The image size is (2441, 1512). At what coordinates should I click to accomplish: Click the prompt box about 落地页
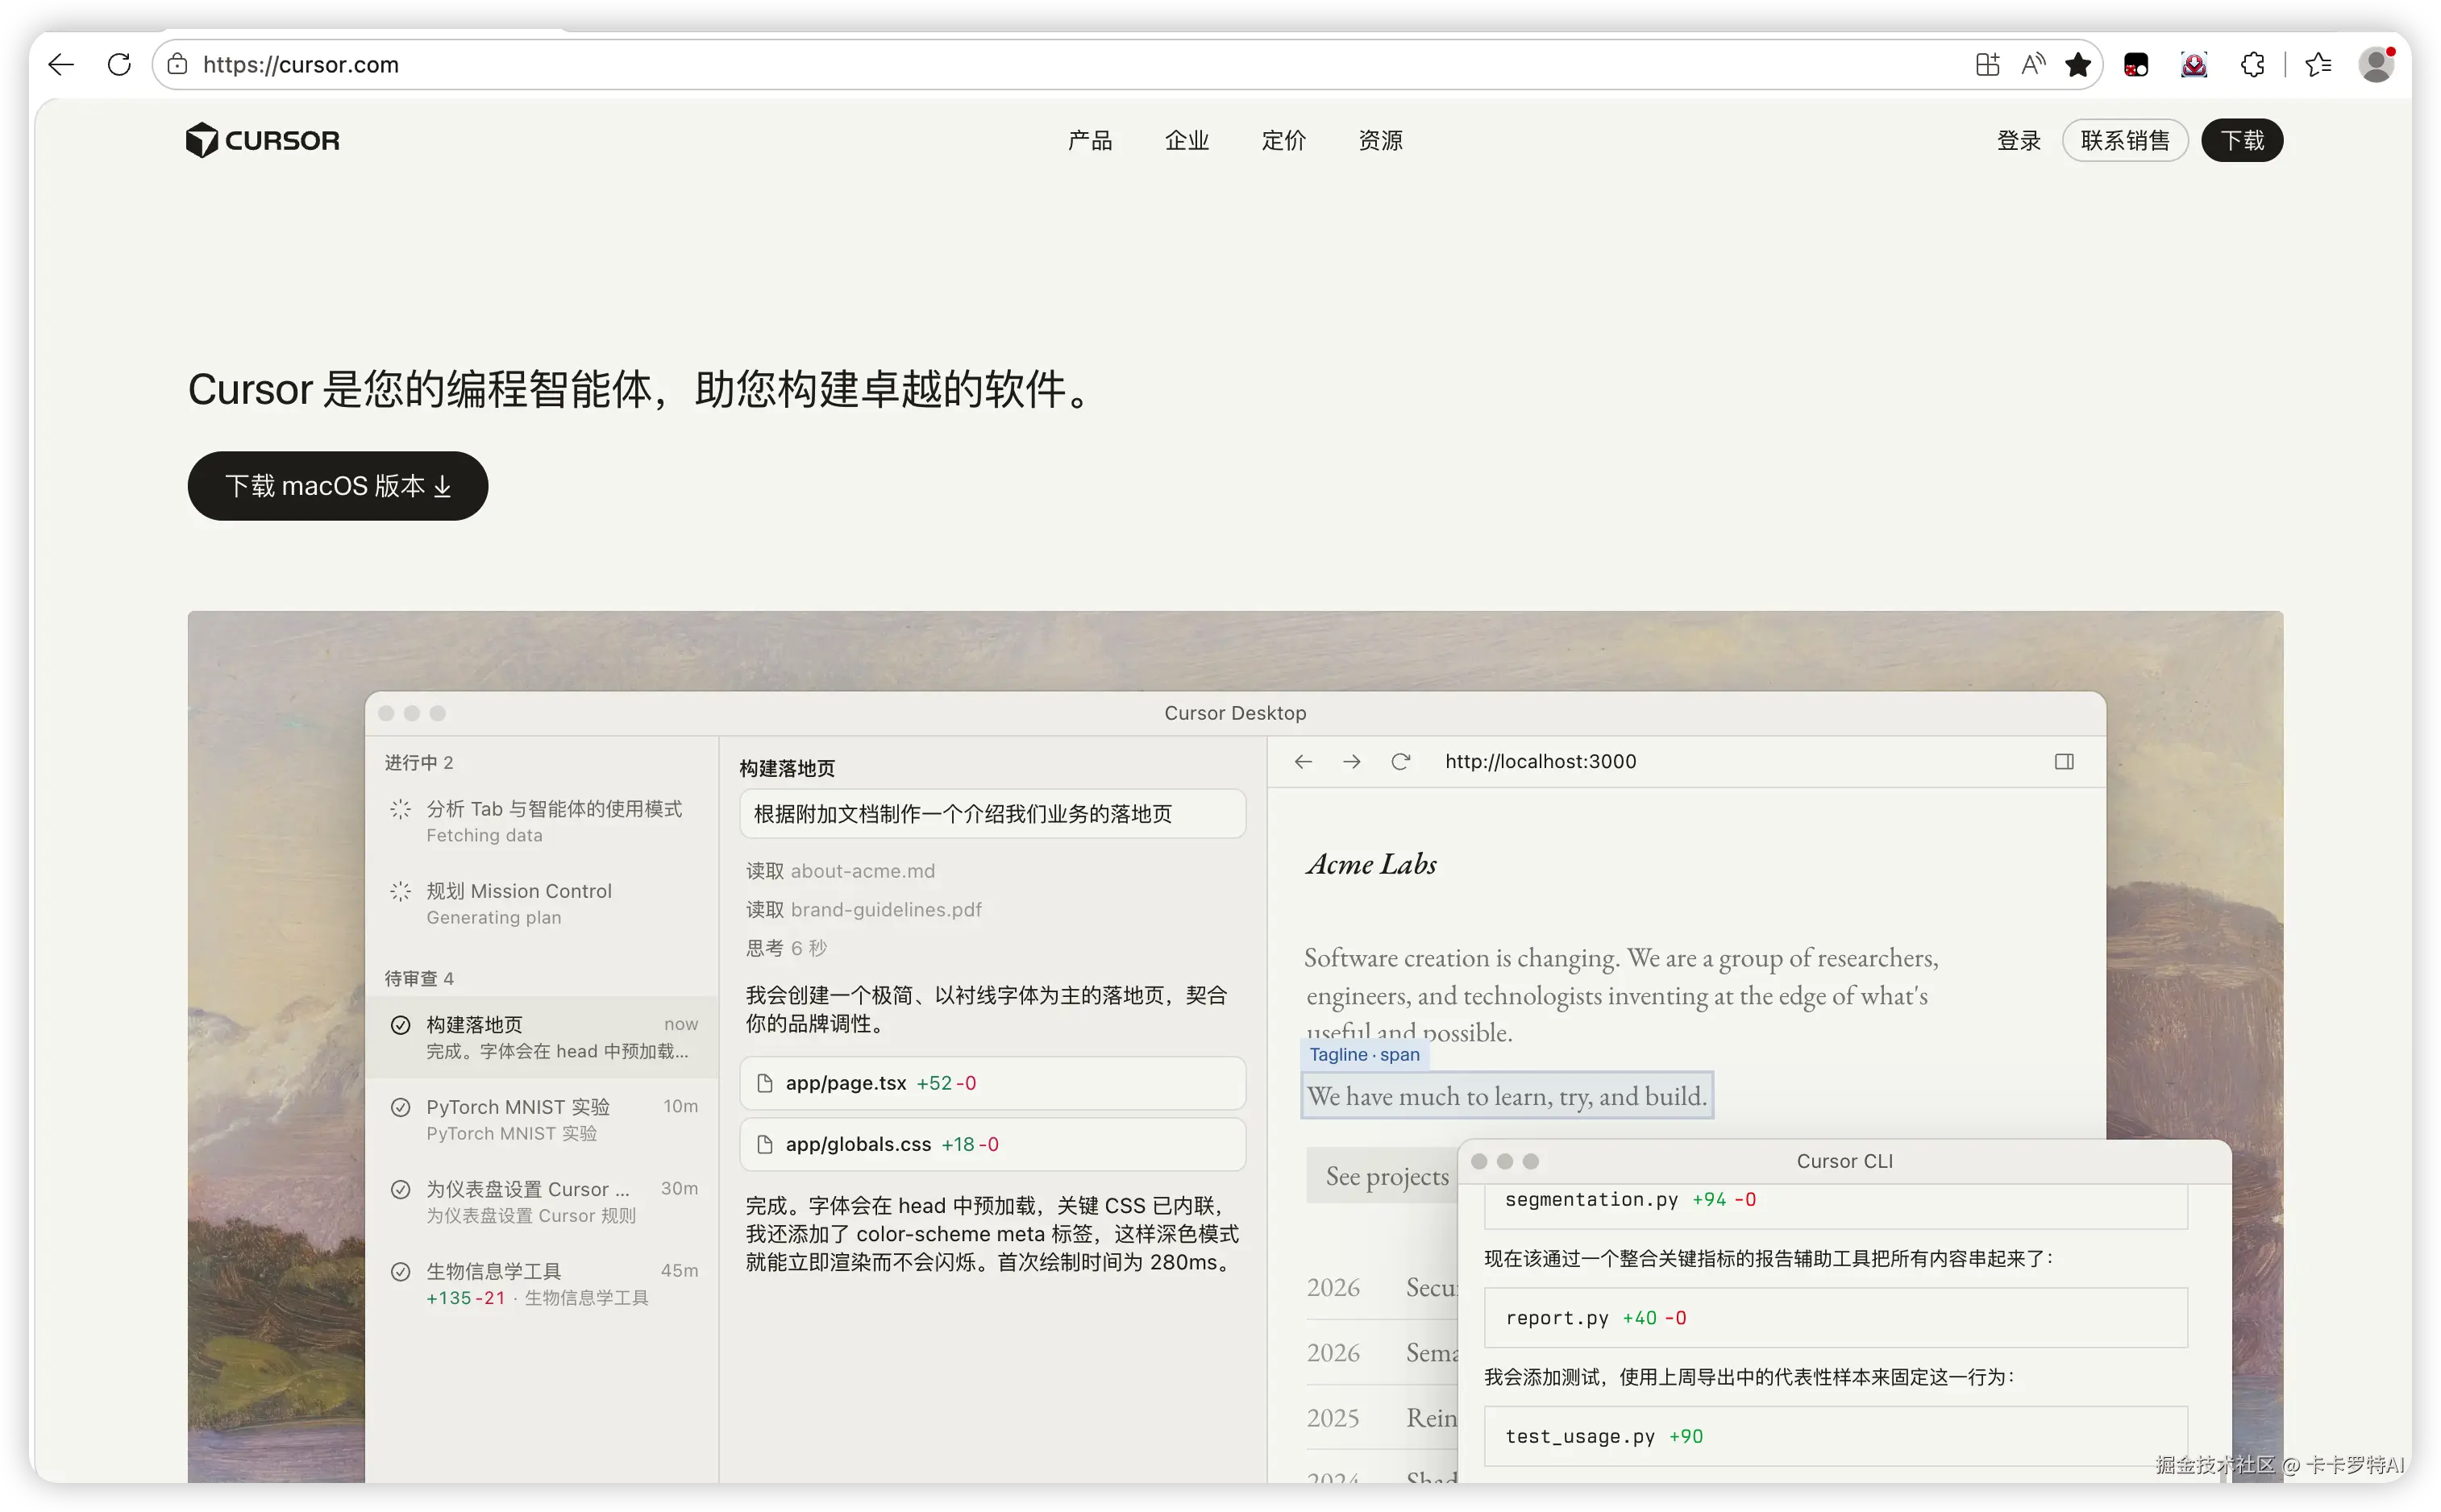(993, 814)
